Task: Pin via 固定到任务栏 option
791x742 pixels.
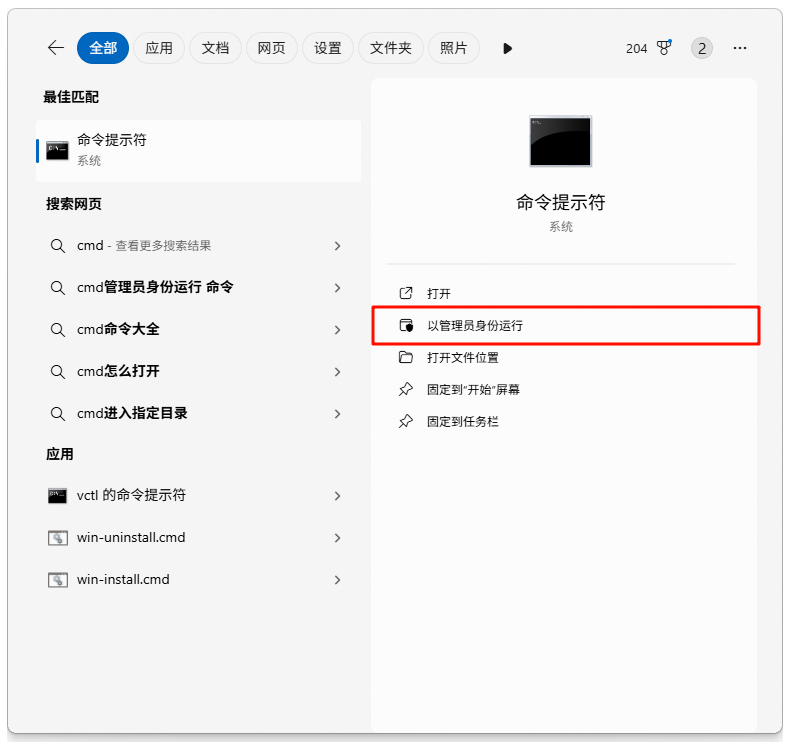Action: (x=463, y=422)
